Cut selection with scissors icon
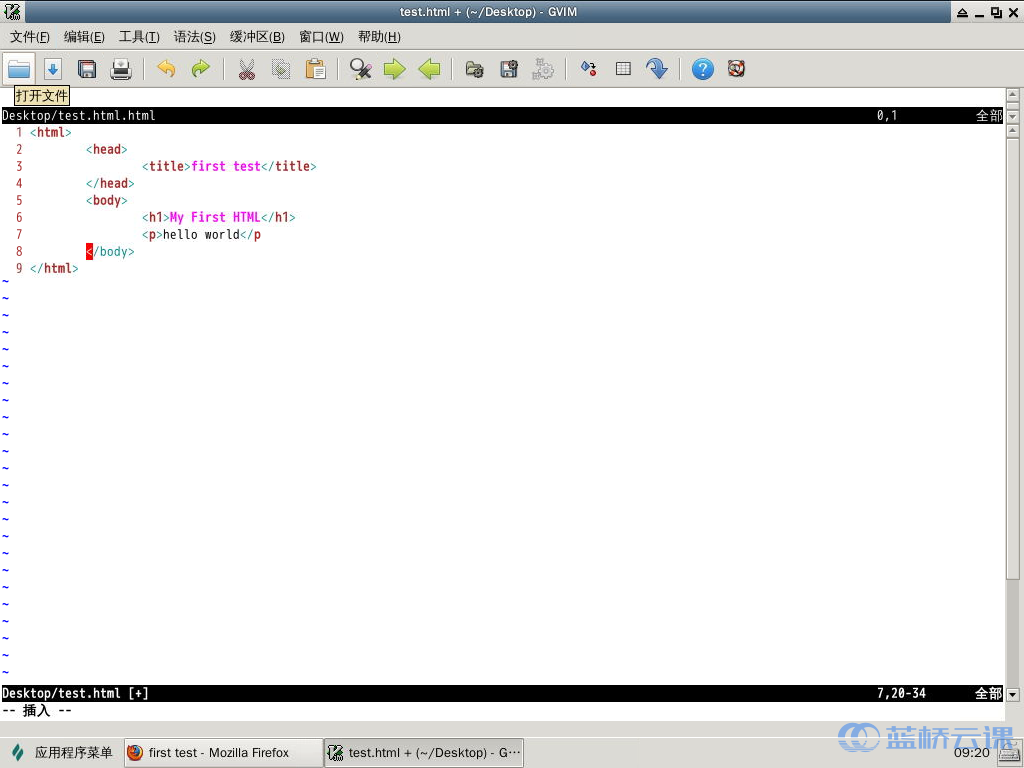 pyautogui.click(x=246, y=69)
